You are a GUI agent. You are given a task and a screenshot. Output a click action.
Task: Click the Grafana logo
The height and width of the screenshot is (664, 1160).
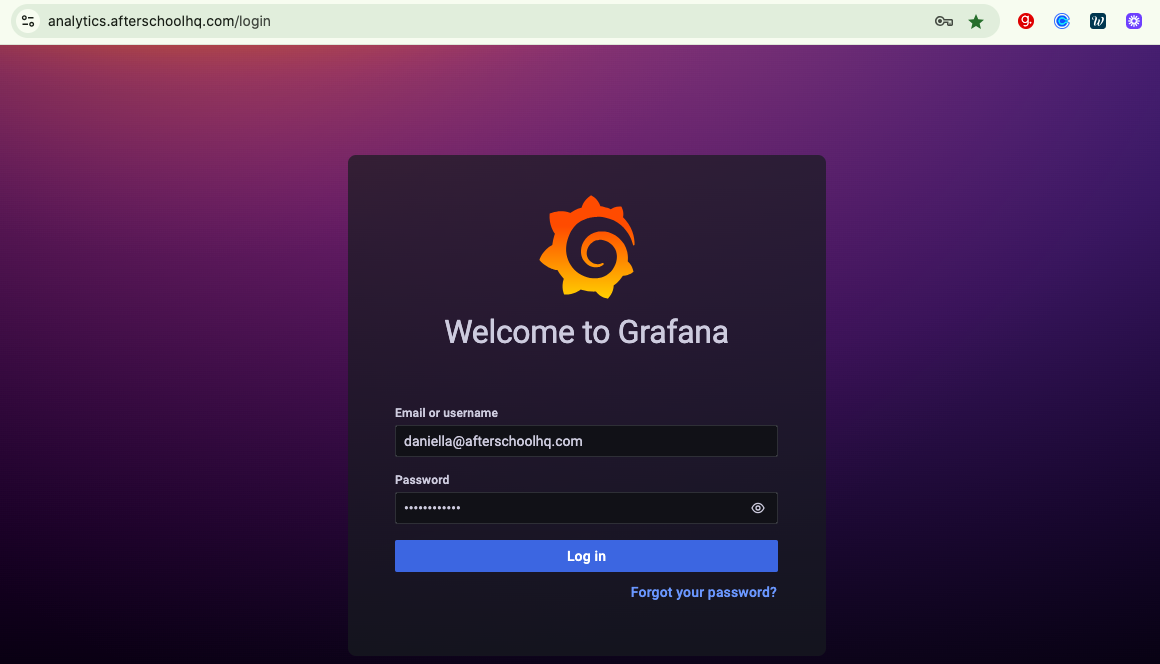click(587, 247)
